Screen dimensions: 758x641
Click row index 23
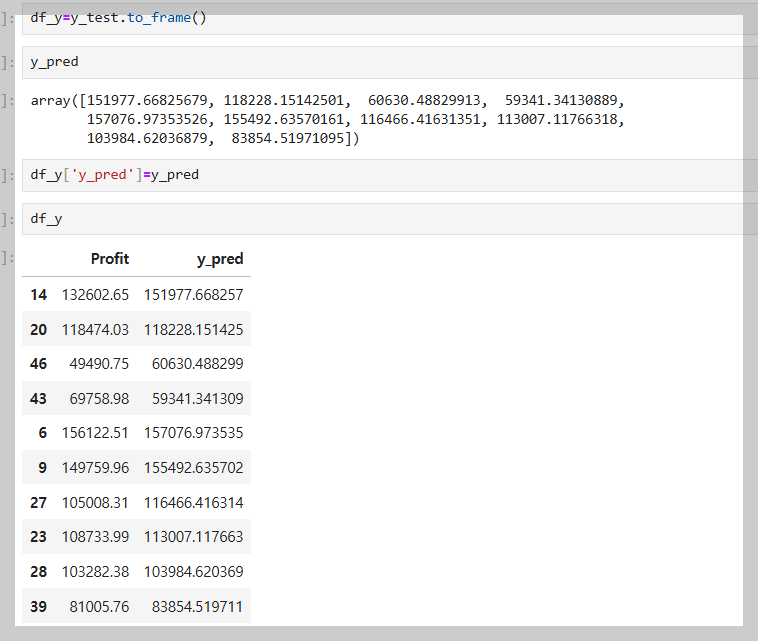point(39,537)
